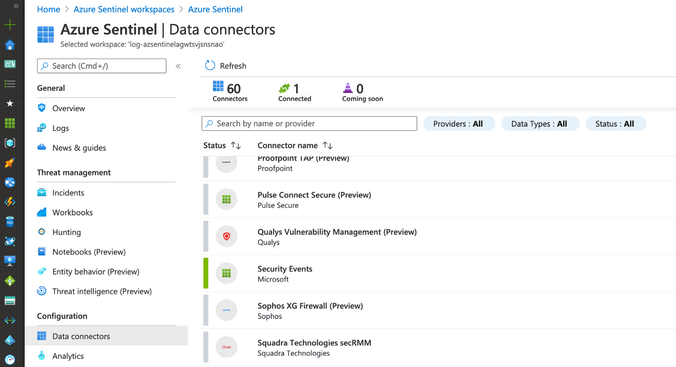This screenshot has width=676, height=367.
Task: Sort by the Connector name column header
Action: (295, 145)
